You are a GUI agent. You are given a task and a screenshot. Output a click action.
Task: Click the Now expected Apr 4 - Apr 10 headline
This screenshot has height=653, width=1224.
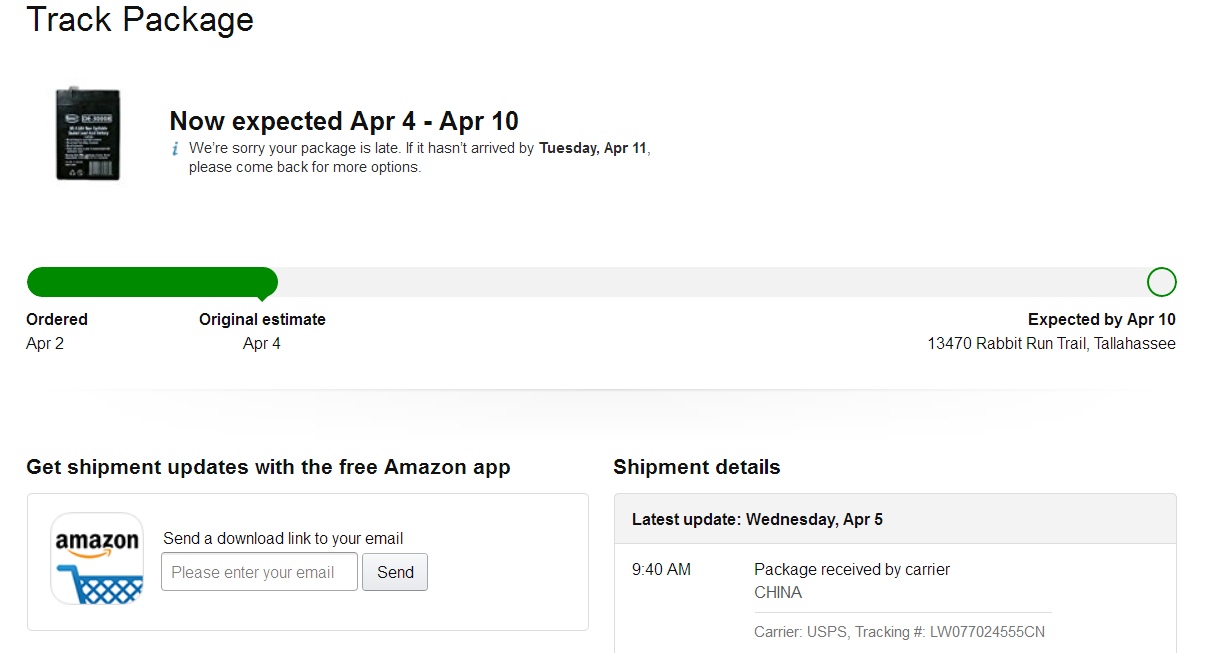tap(344, 121)
